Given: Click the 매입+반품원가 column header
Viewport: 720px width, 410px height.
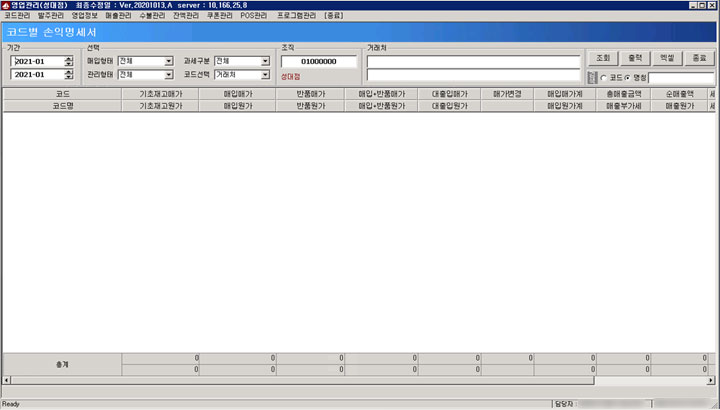Looking at the screenshot, I should [x=382, y=106].
